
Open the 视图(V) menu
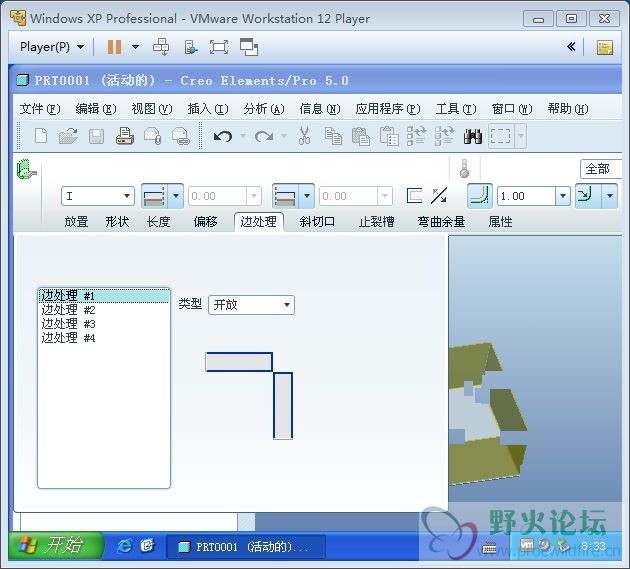152,109
